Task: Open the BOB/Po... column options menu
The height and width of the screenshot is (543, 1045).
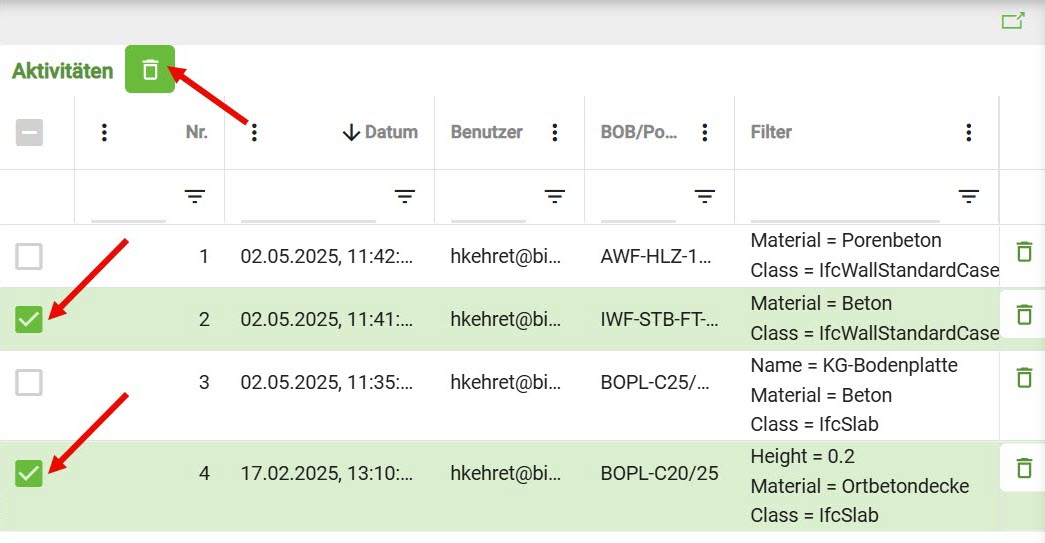Action: [705, 132]
